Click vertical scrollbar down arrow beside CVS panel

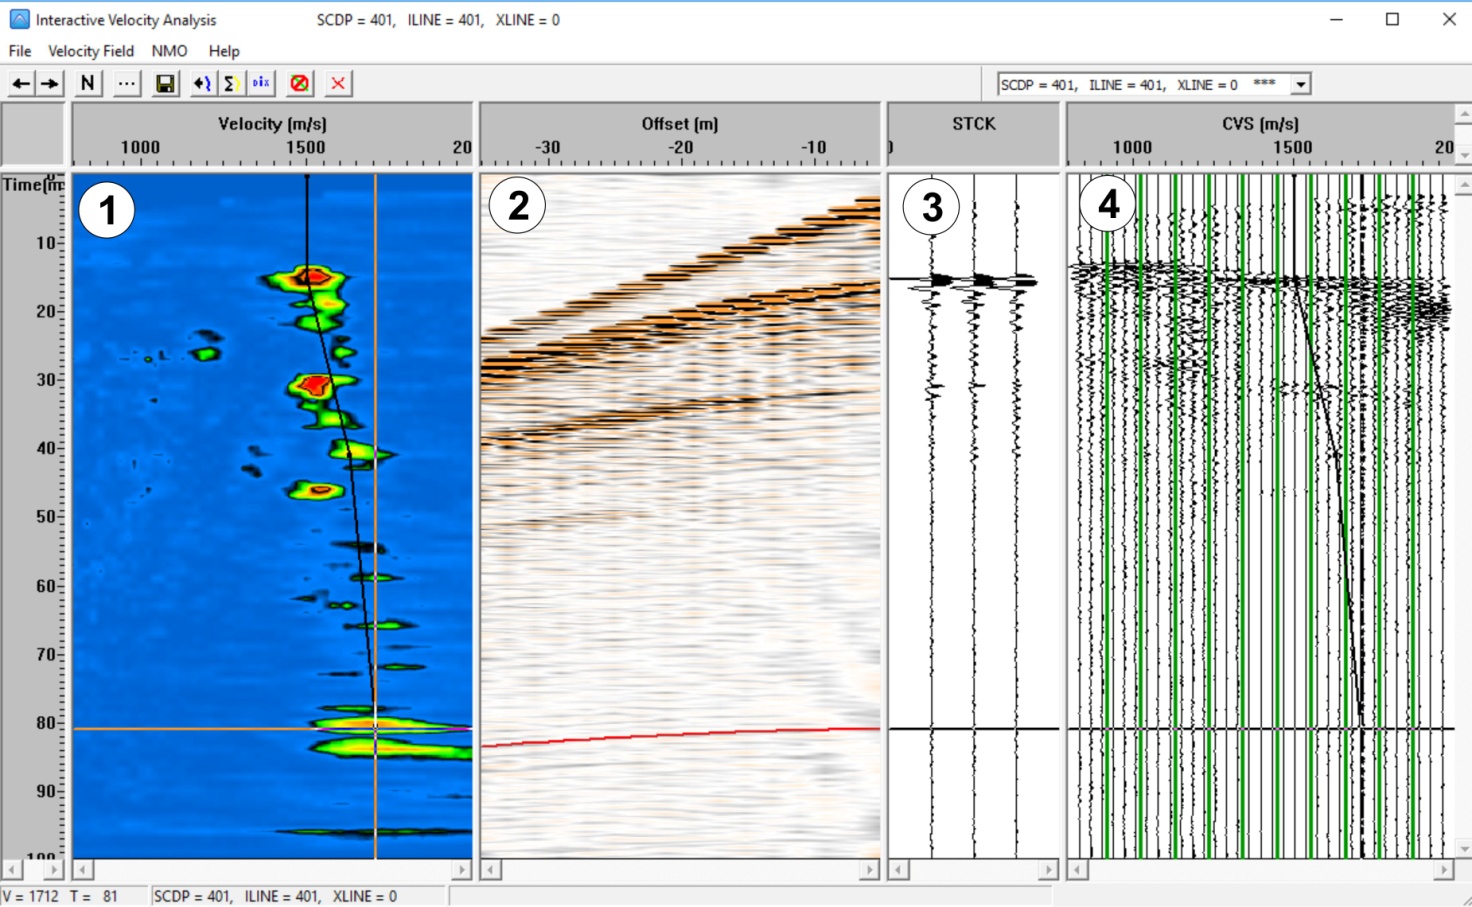coord(1464,848)
